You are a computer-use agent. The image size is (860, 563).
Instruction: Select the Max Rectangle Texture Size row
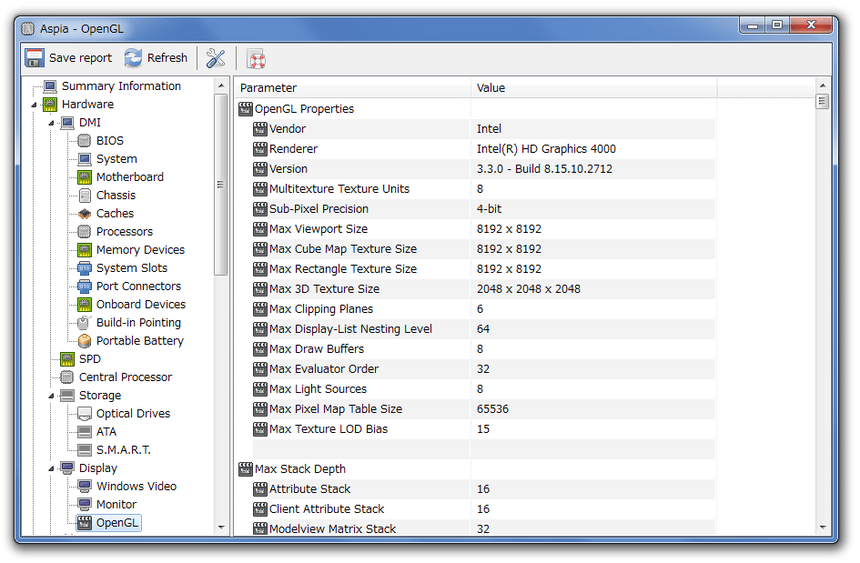(x=483, y=269)
